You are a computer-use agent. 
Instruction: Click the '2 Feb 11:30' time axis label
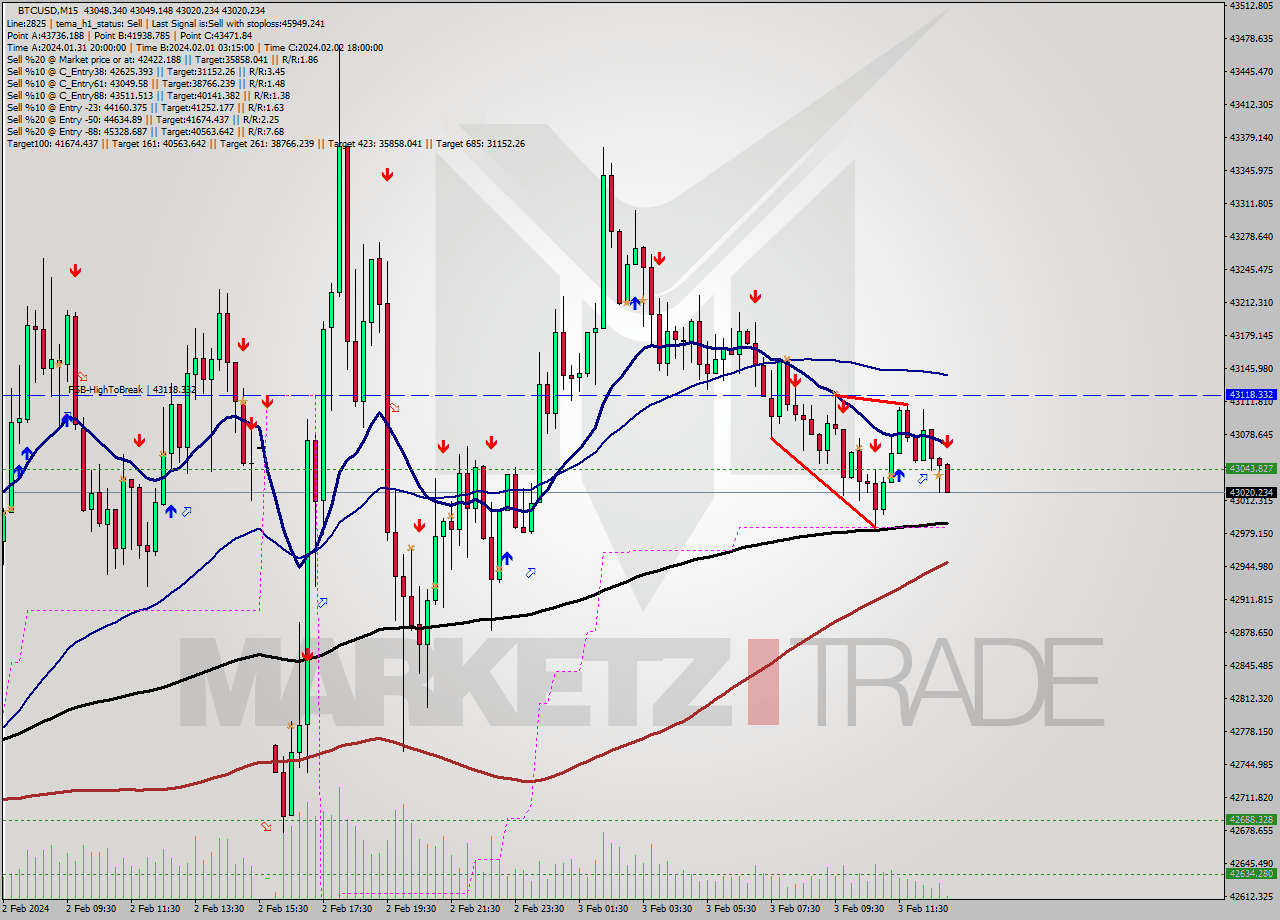pyautogui.click(x=155, y=909)
